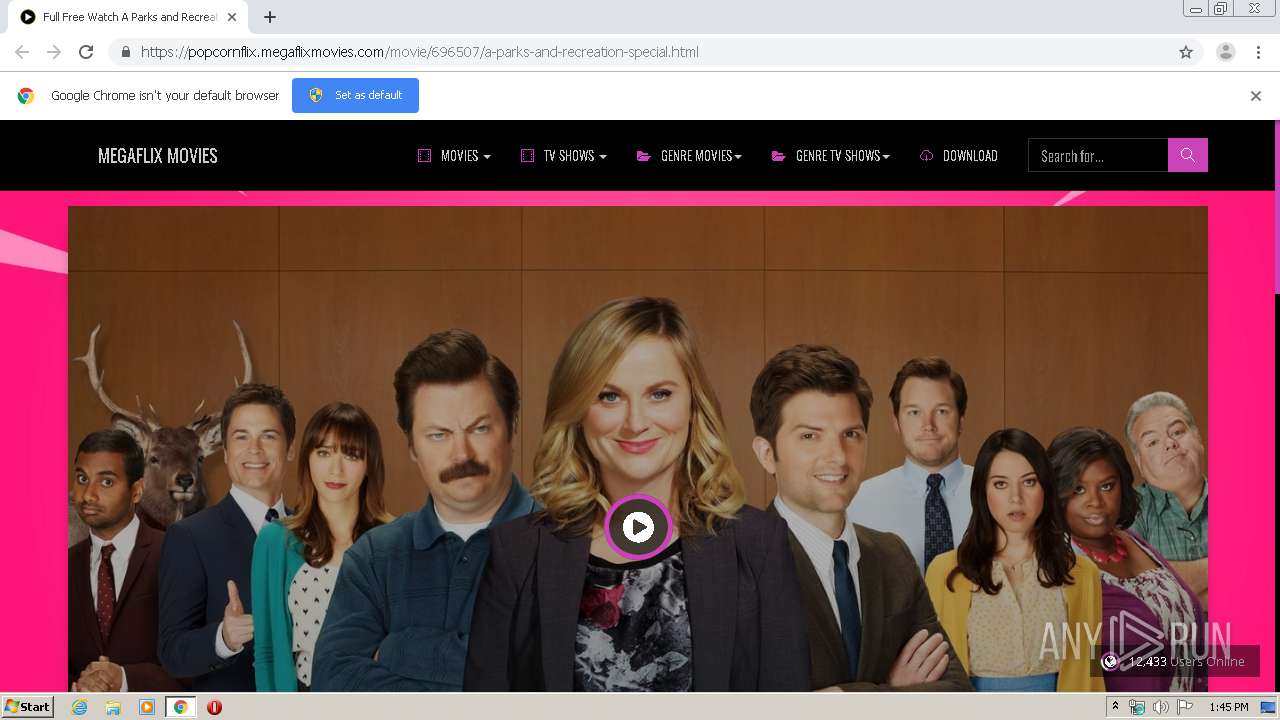Expand the GENRE TV SHOWS dropdown menu
This screenshot has height=720, width=1280.
[830, 156]
